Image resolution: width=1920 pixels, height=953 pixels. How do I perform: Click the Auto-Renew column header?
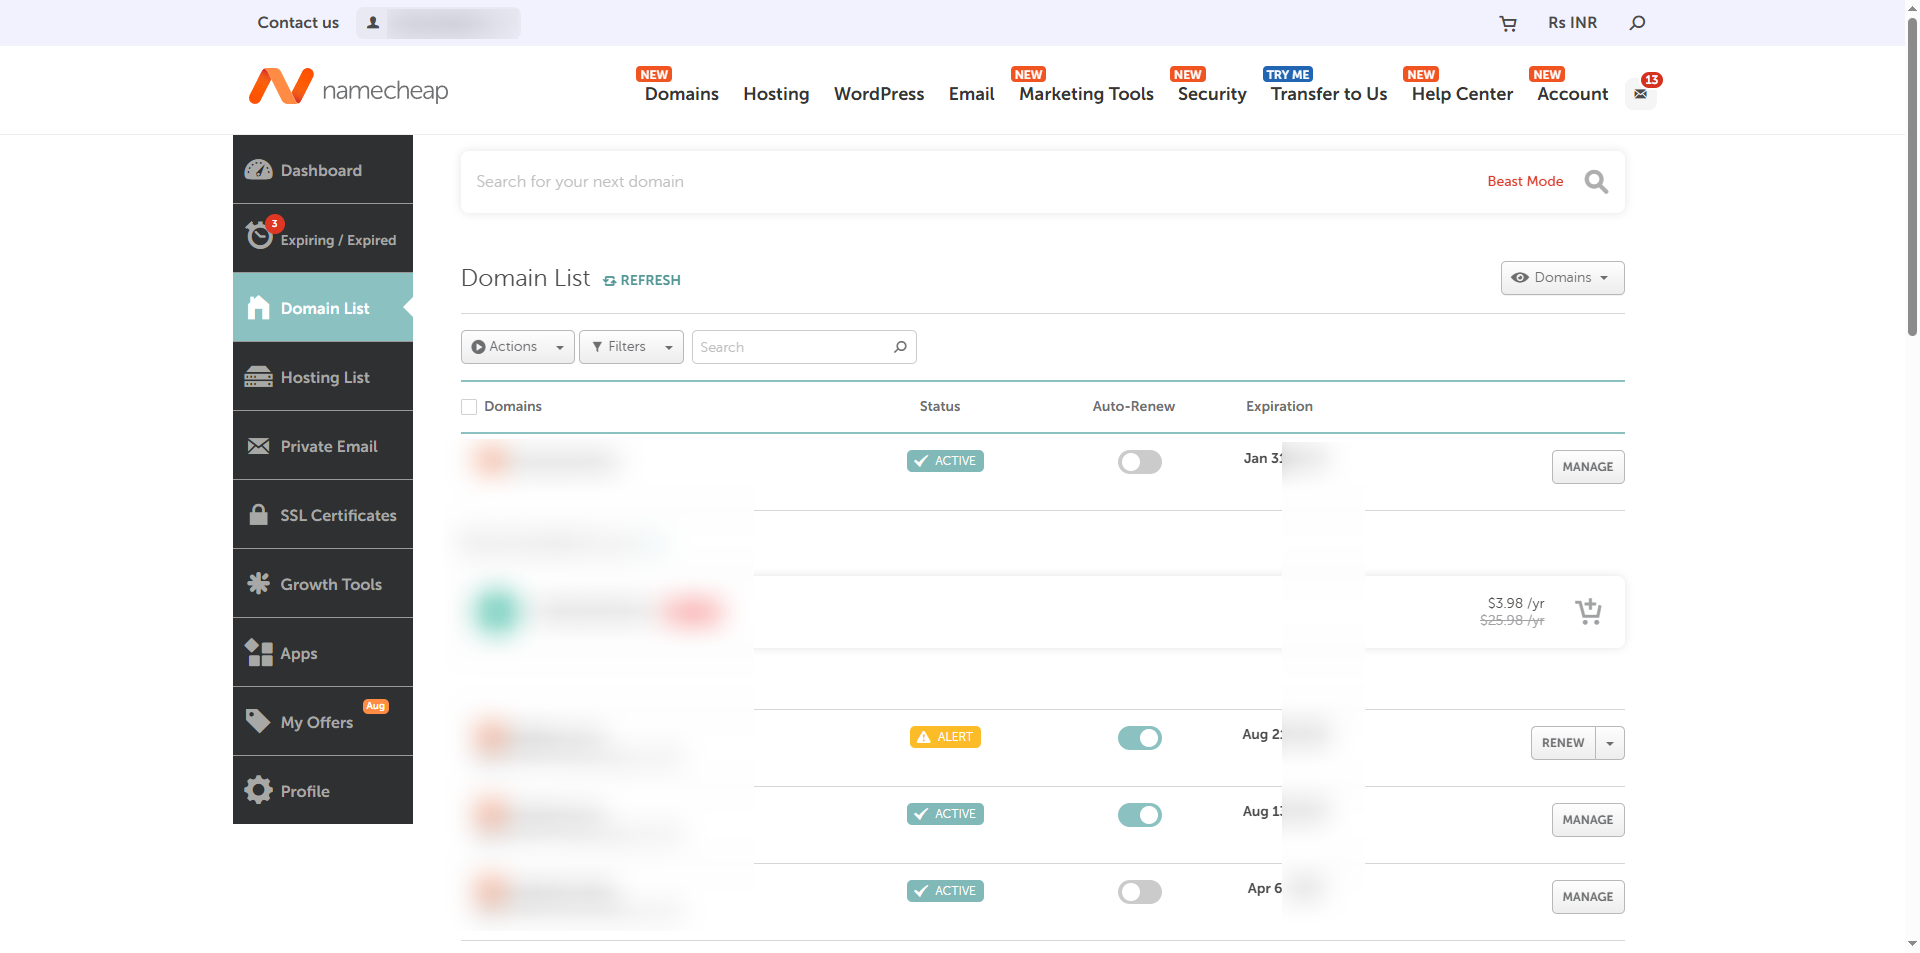(x=1133, y=407)
